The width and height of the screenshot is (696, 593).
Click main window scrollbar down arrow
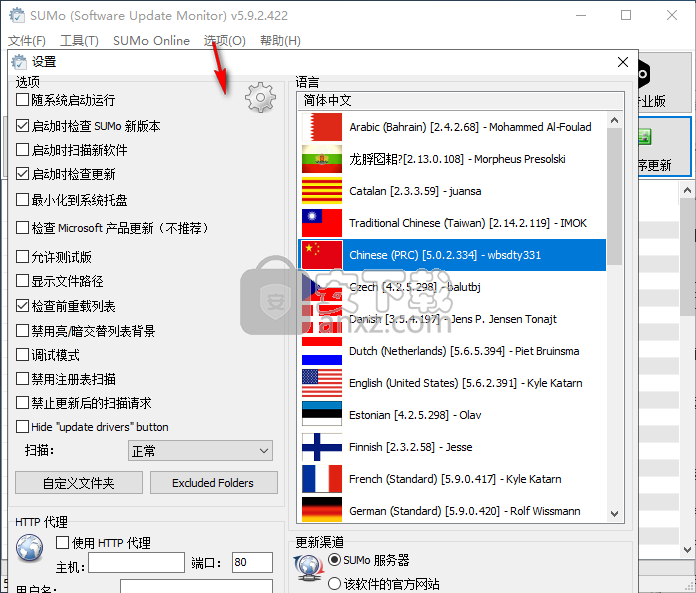point(687,550)
